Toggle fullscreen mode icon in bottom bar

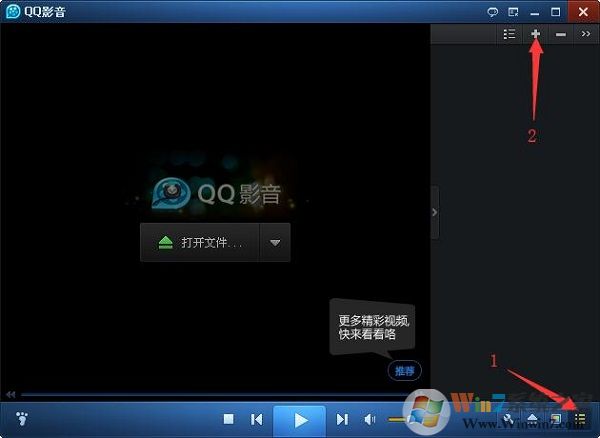[556, 419]
